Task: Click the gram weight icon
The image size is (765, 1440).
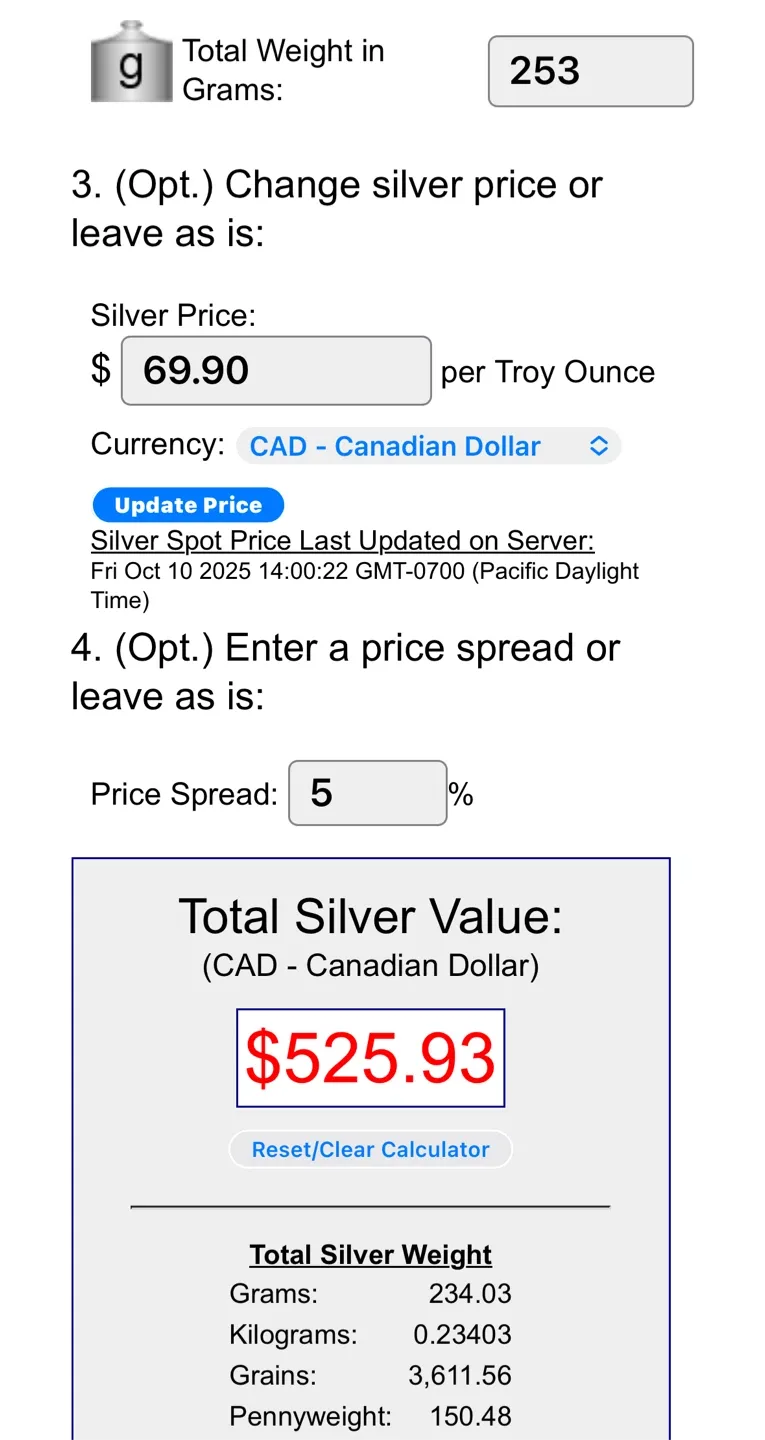Action: point(132,62)
